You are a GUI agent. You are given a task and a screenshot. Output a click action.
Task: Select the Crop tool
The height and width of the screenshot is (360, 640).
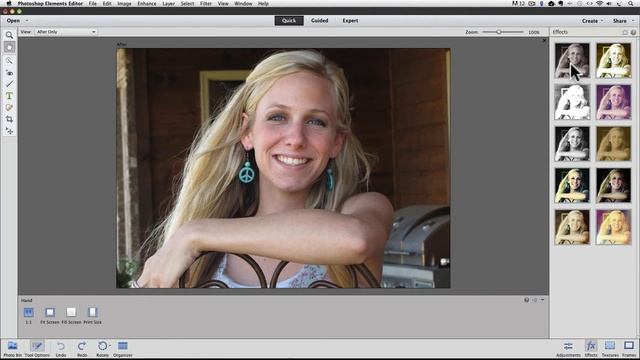[x=9, y=119]
